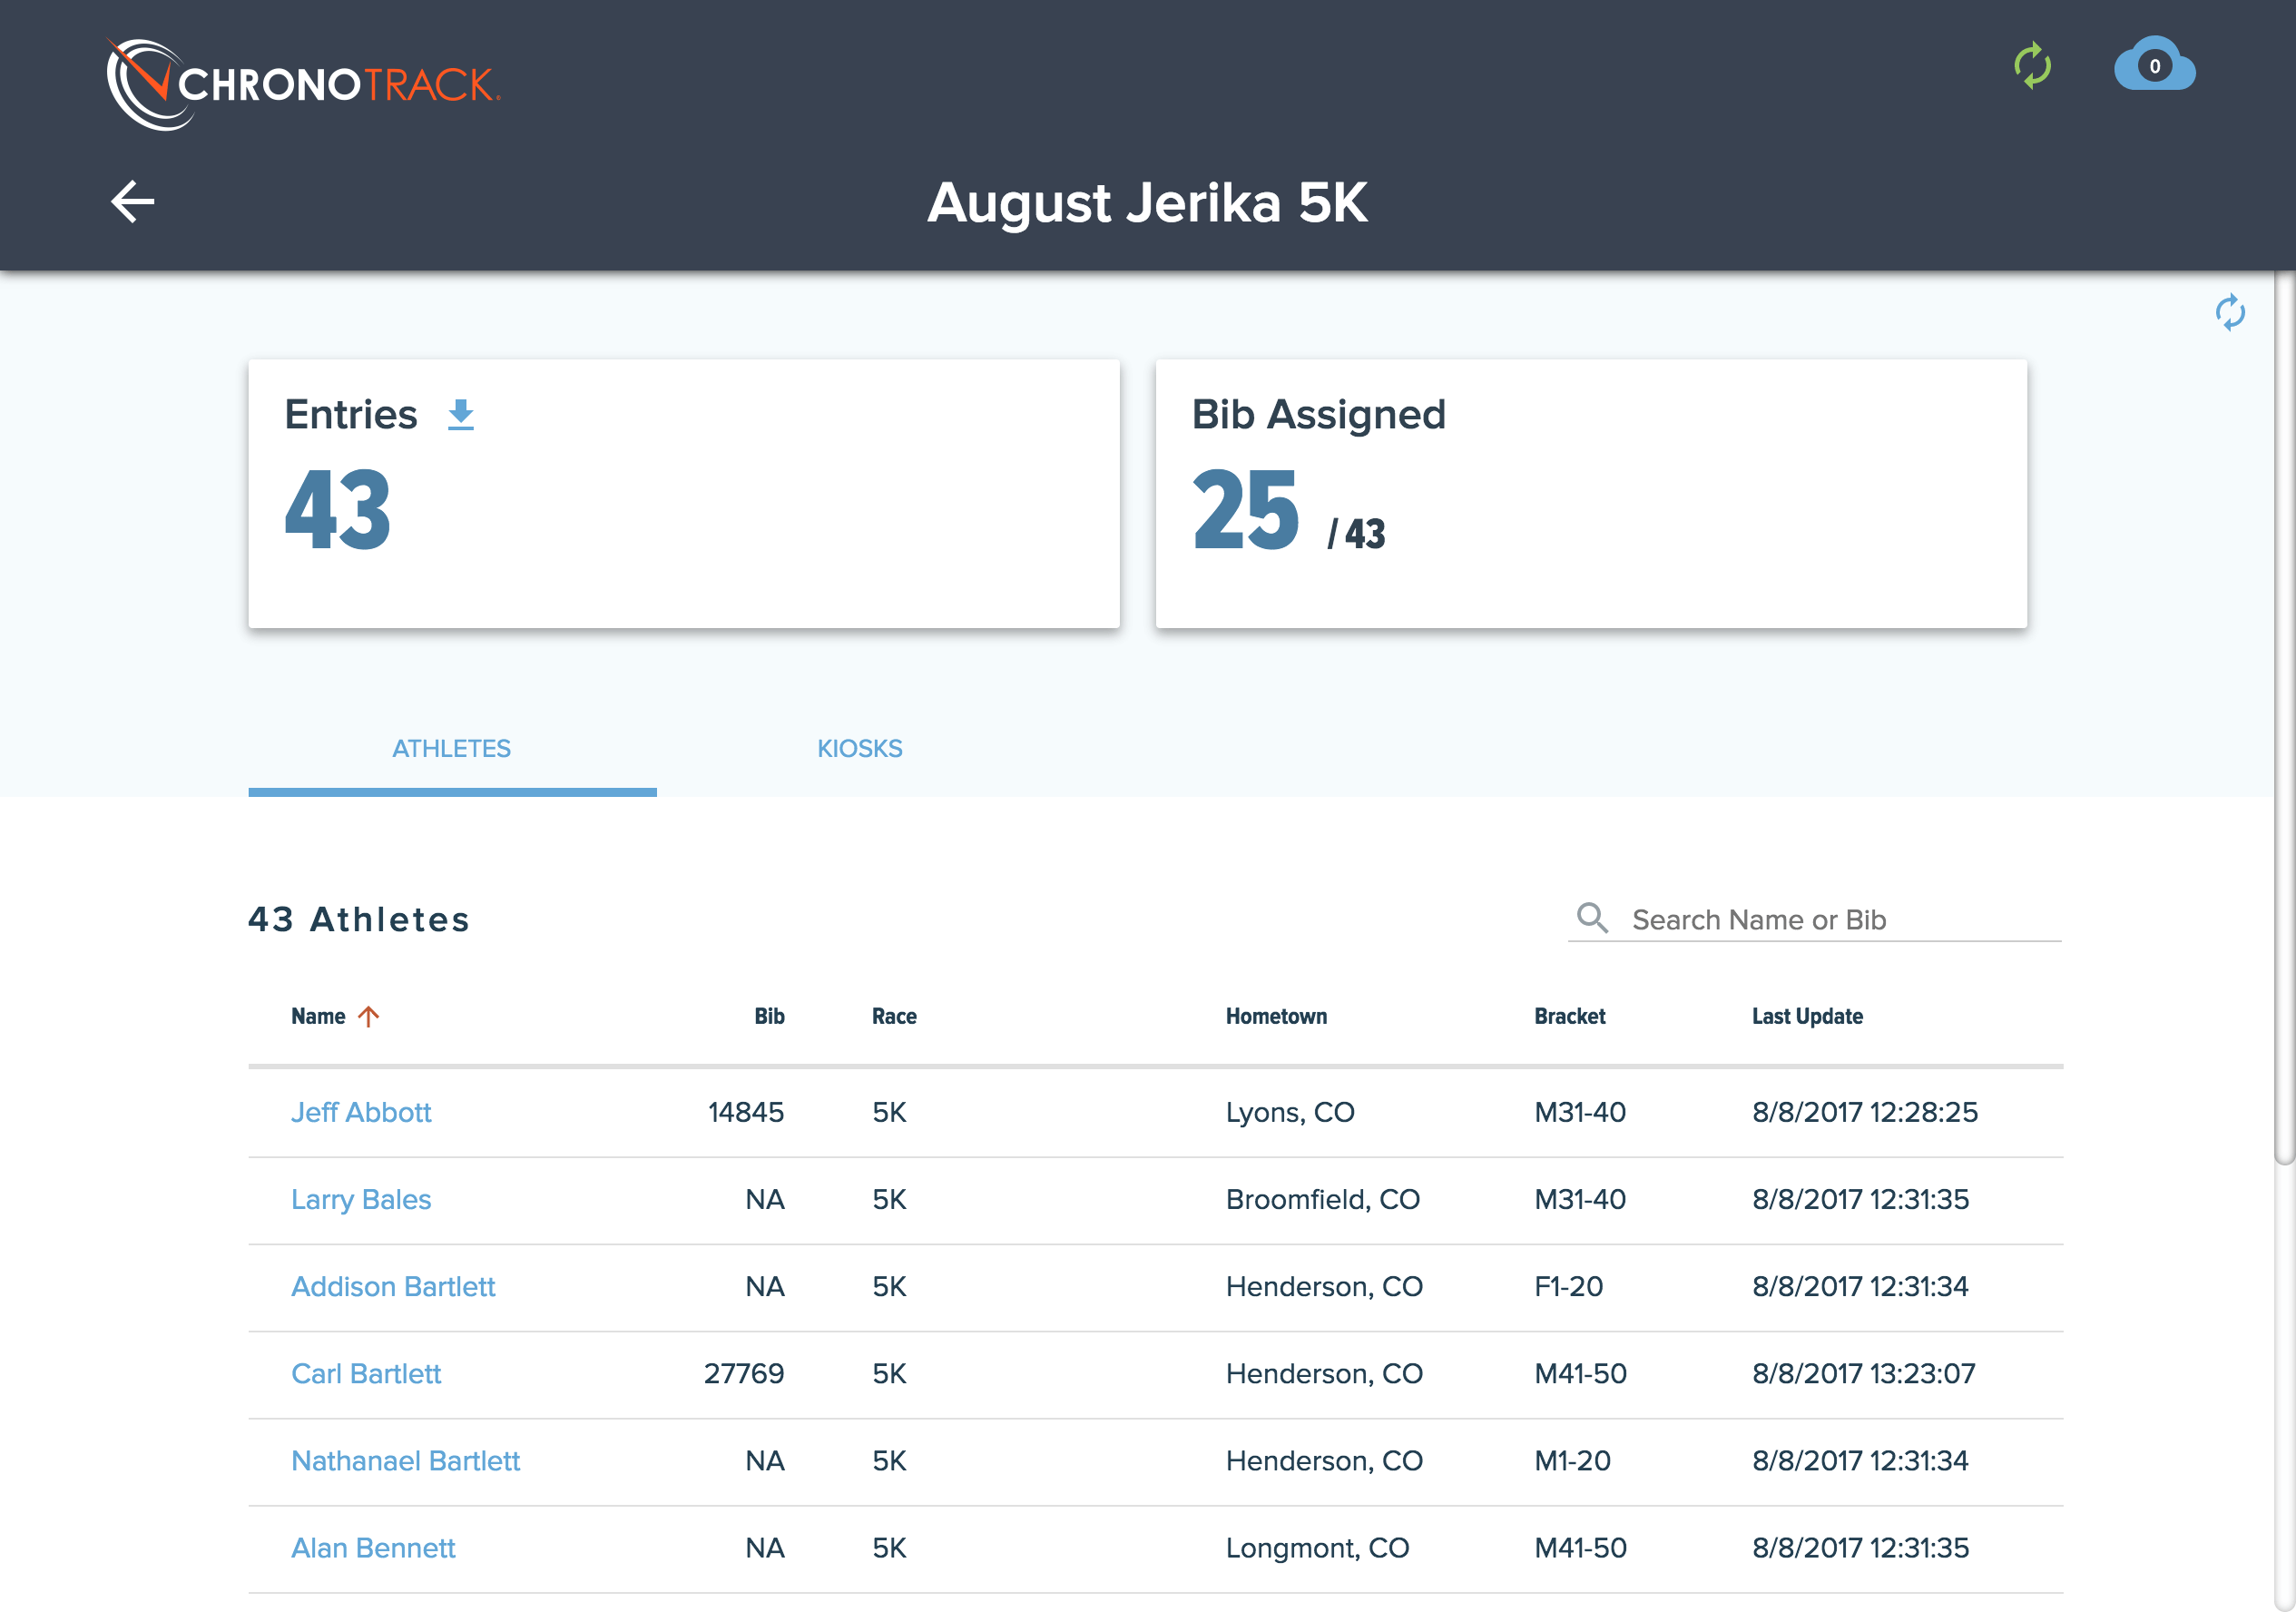Click the ChronoTrack logo

click(303, 84)
